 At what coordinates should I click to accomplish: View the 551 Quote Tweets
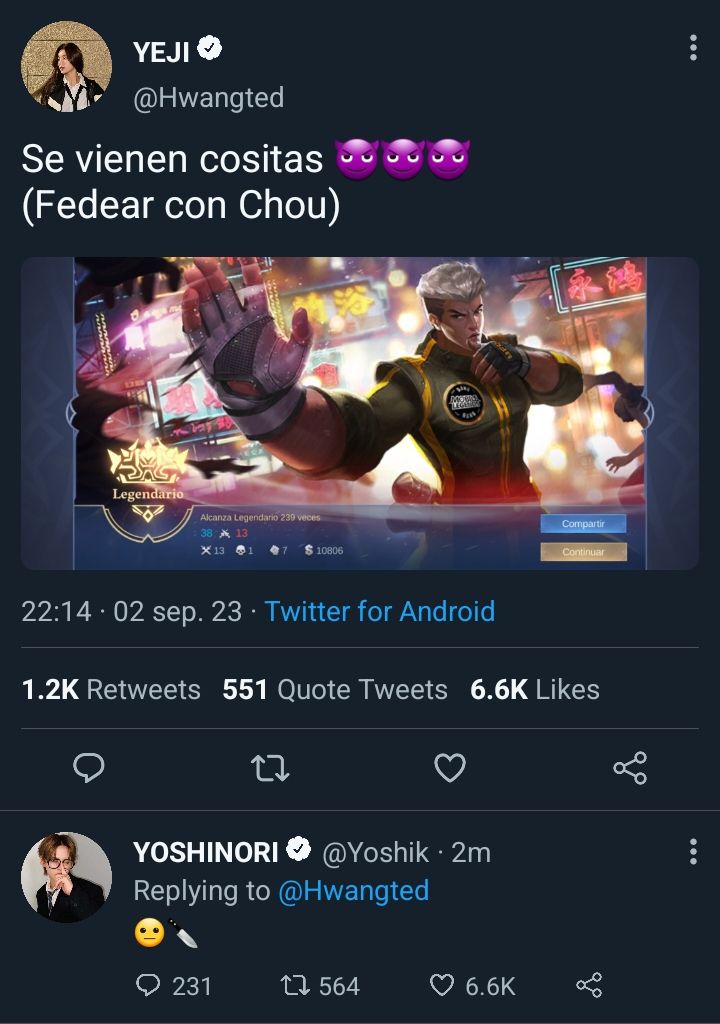[335, 690]
